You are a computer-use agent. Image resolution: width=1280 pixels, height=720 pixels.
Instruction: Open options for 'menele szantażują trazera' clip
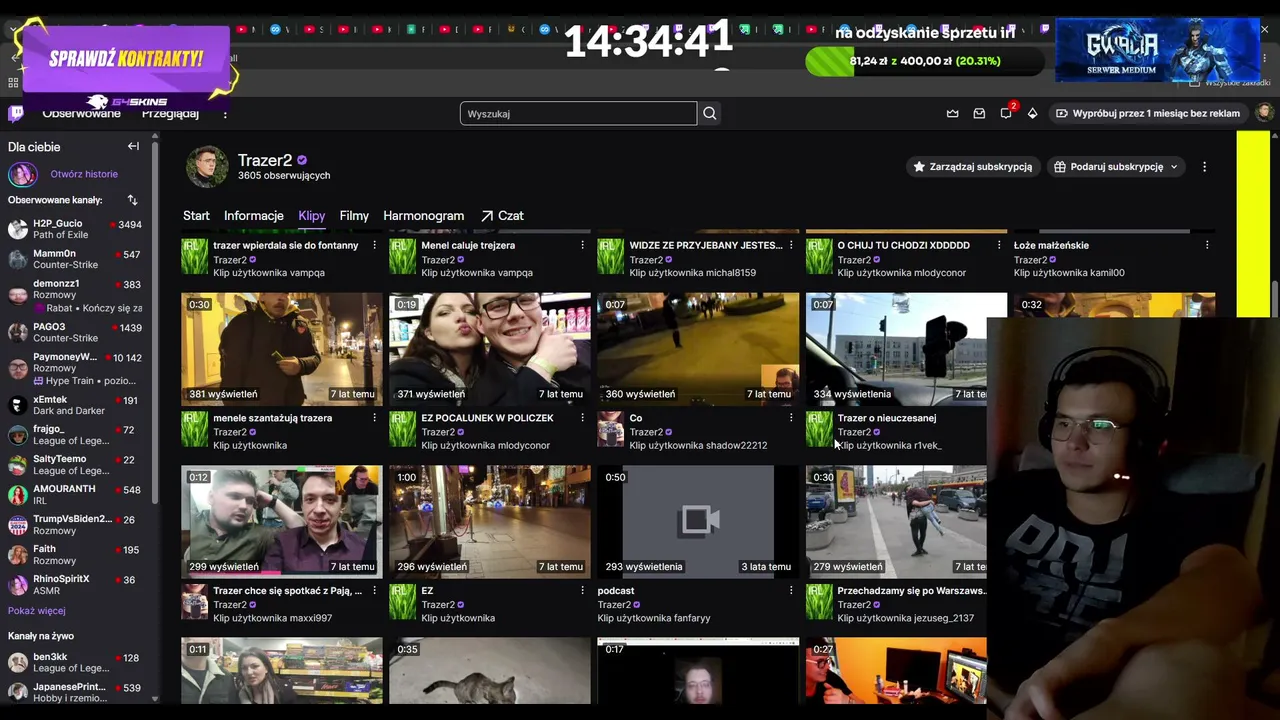click(375, 418)
